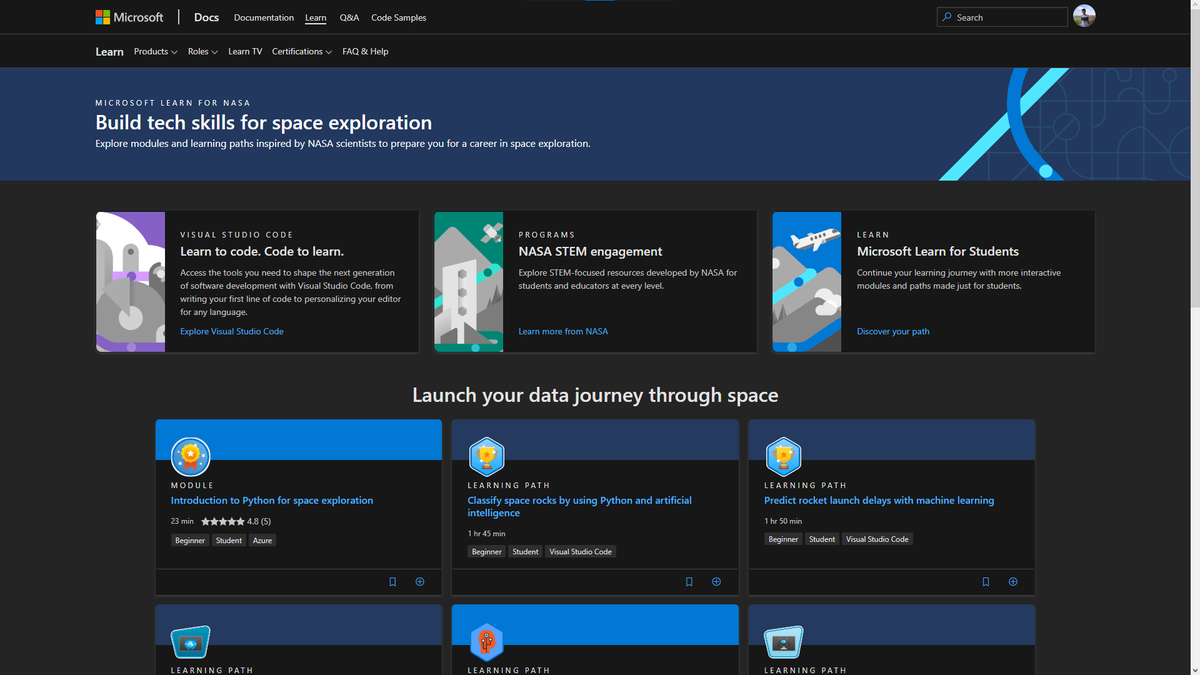This screenshot has height=675, width=1200.
Task: Expand the Roles dropdown menu
Action: [x=203, y=51]
